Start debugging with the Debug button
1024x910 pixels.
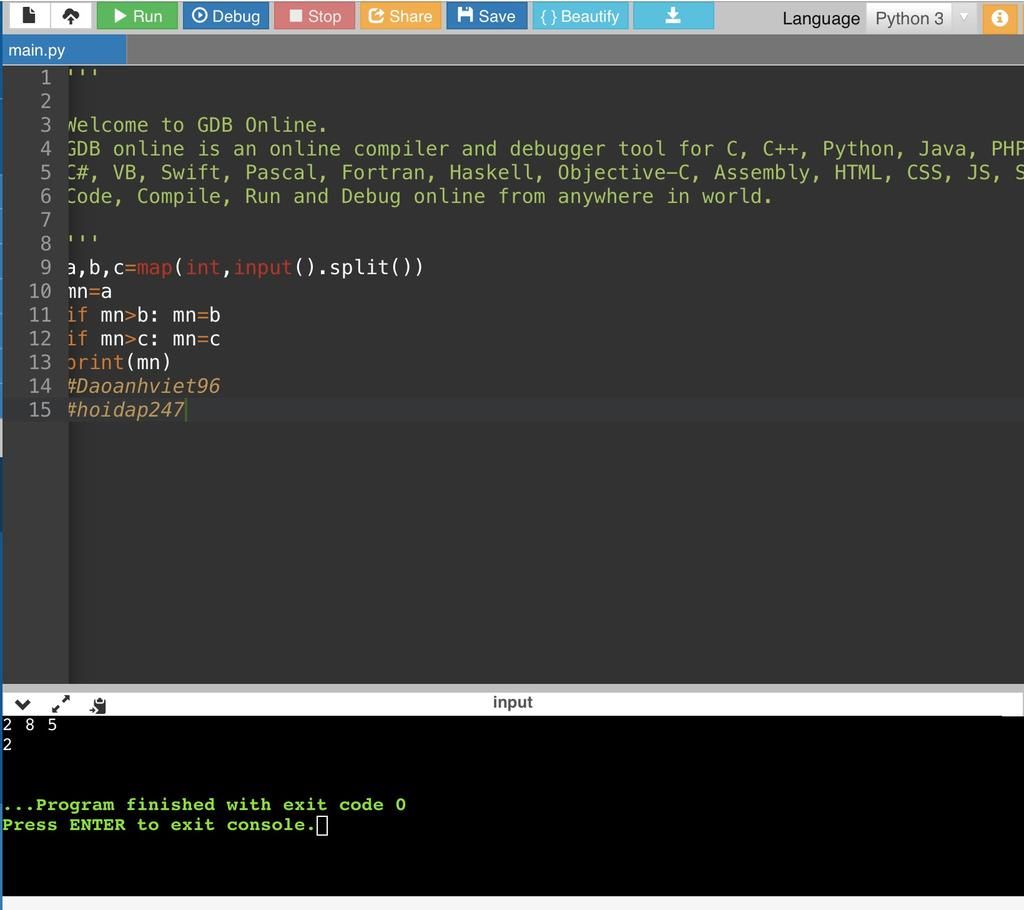click(x=226, y=16)
